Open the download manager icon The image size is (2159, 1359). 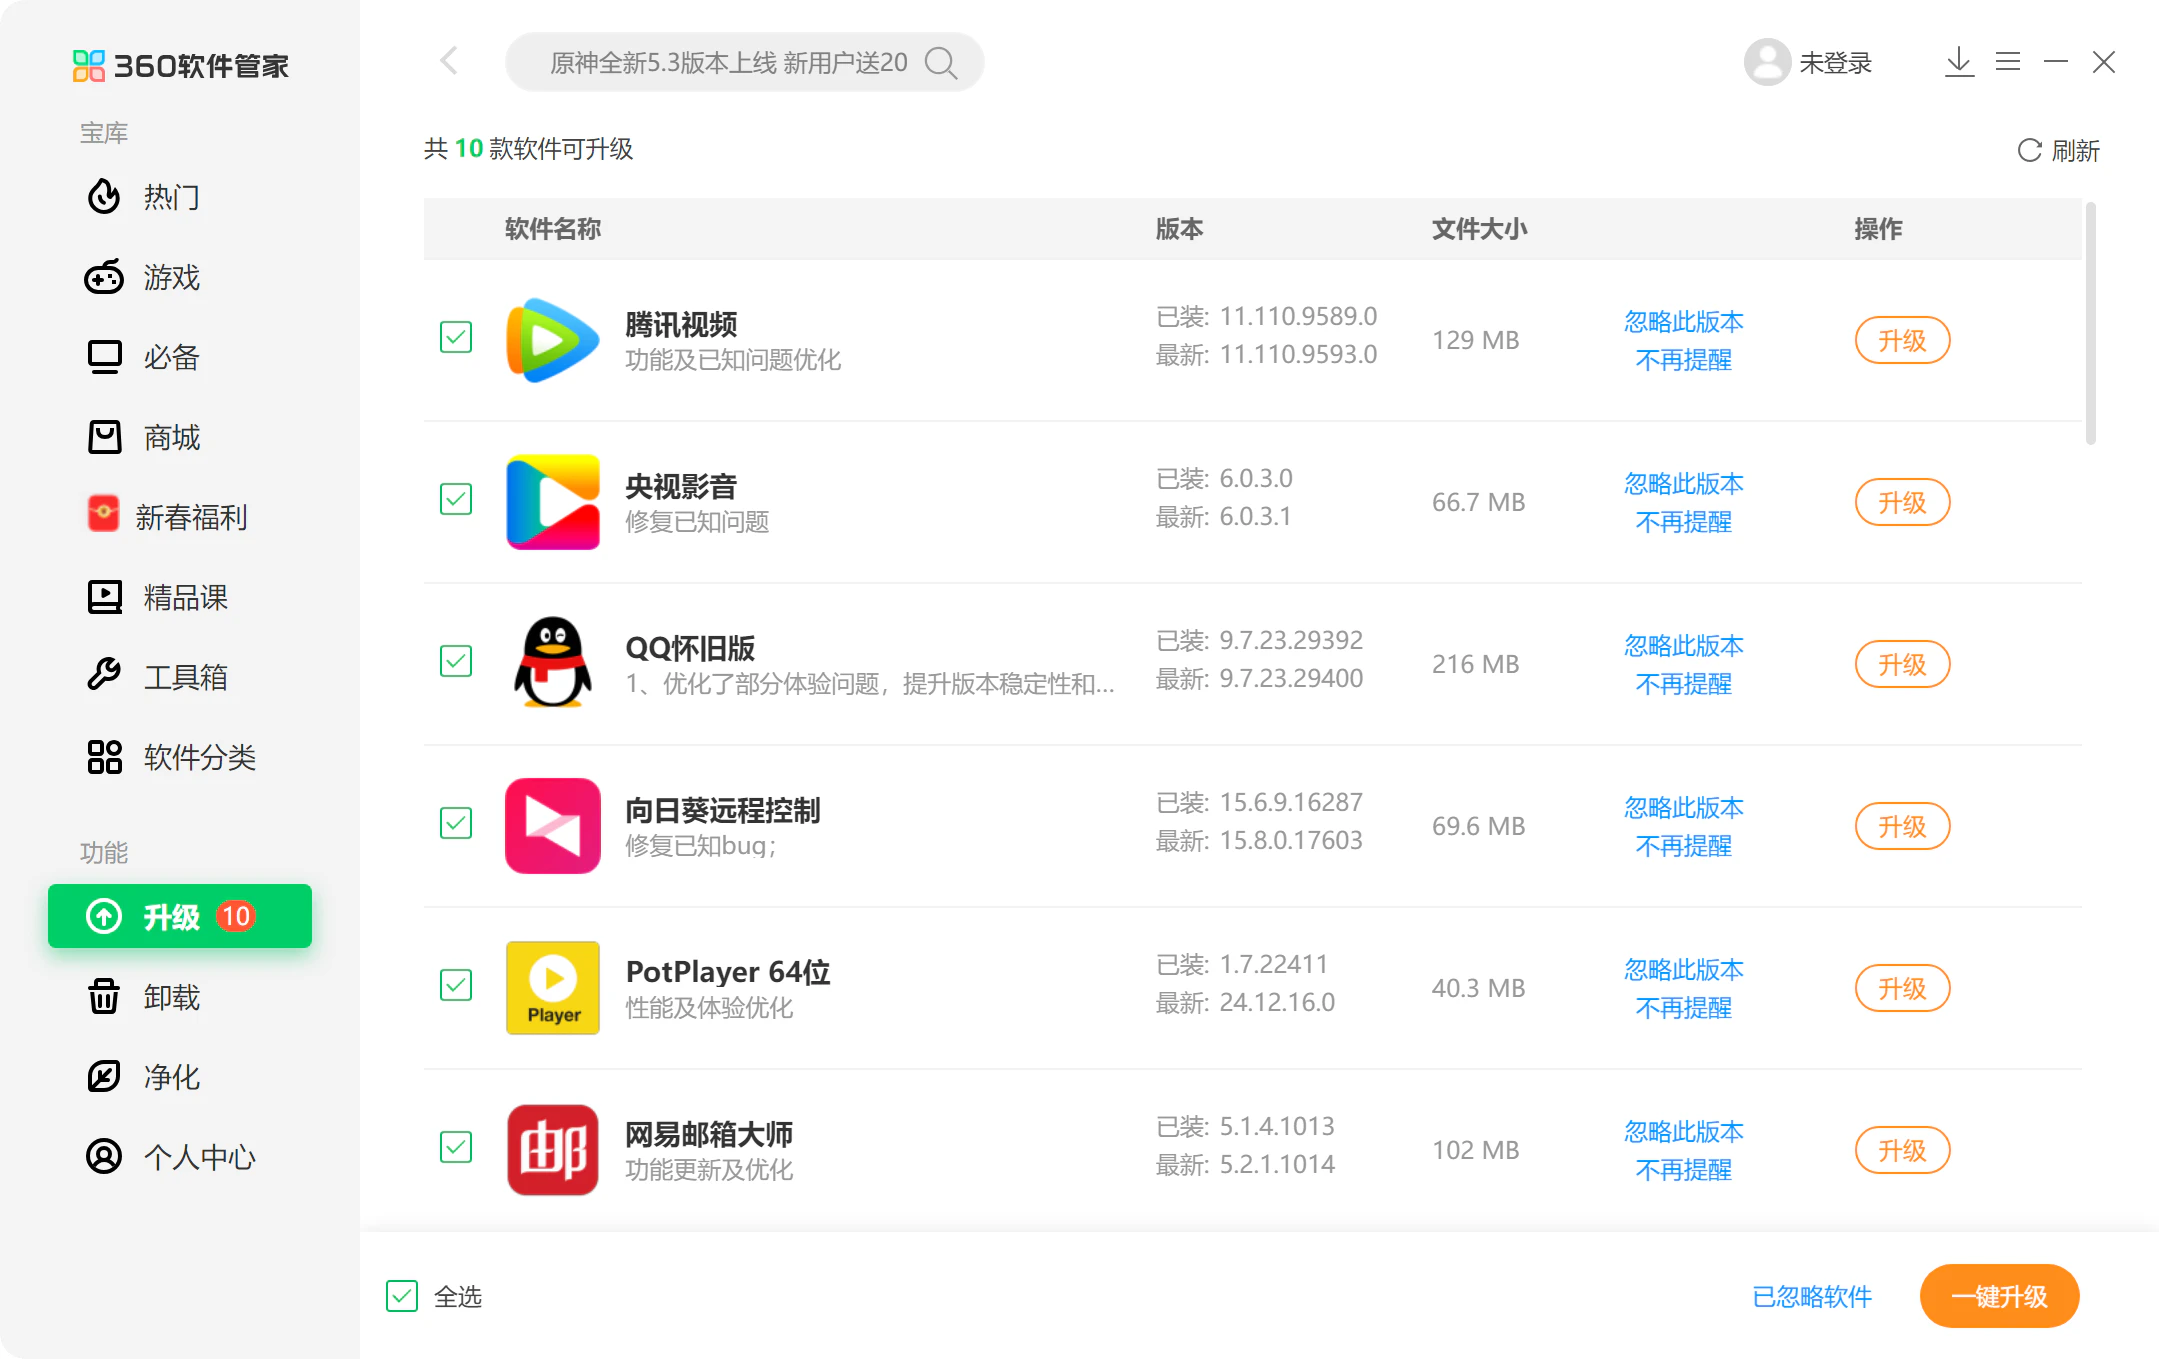[1959, 63]
